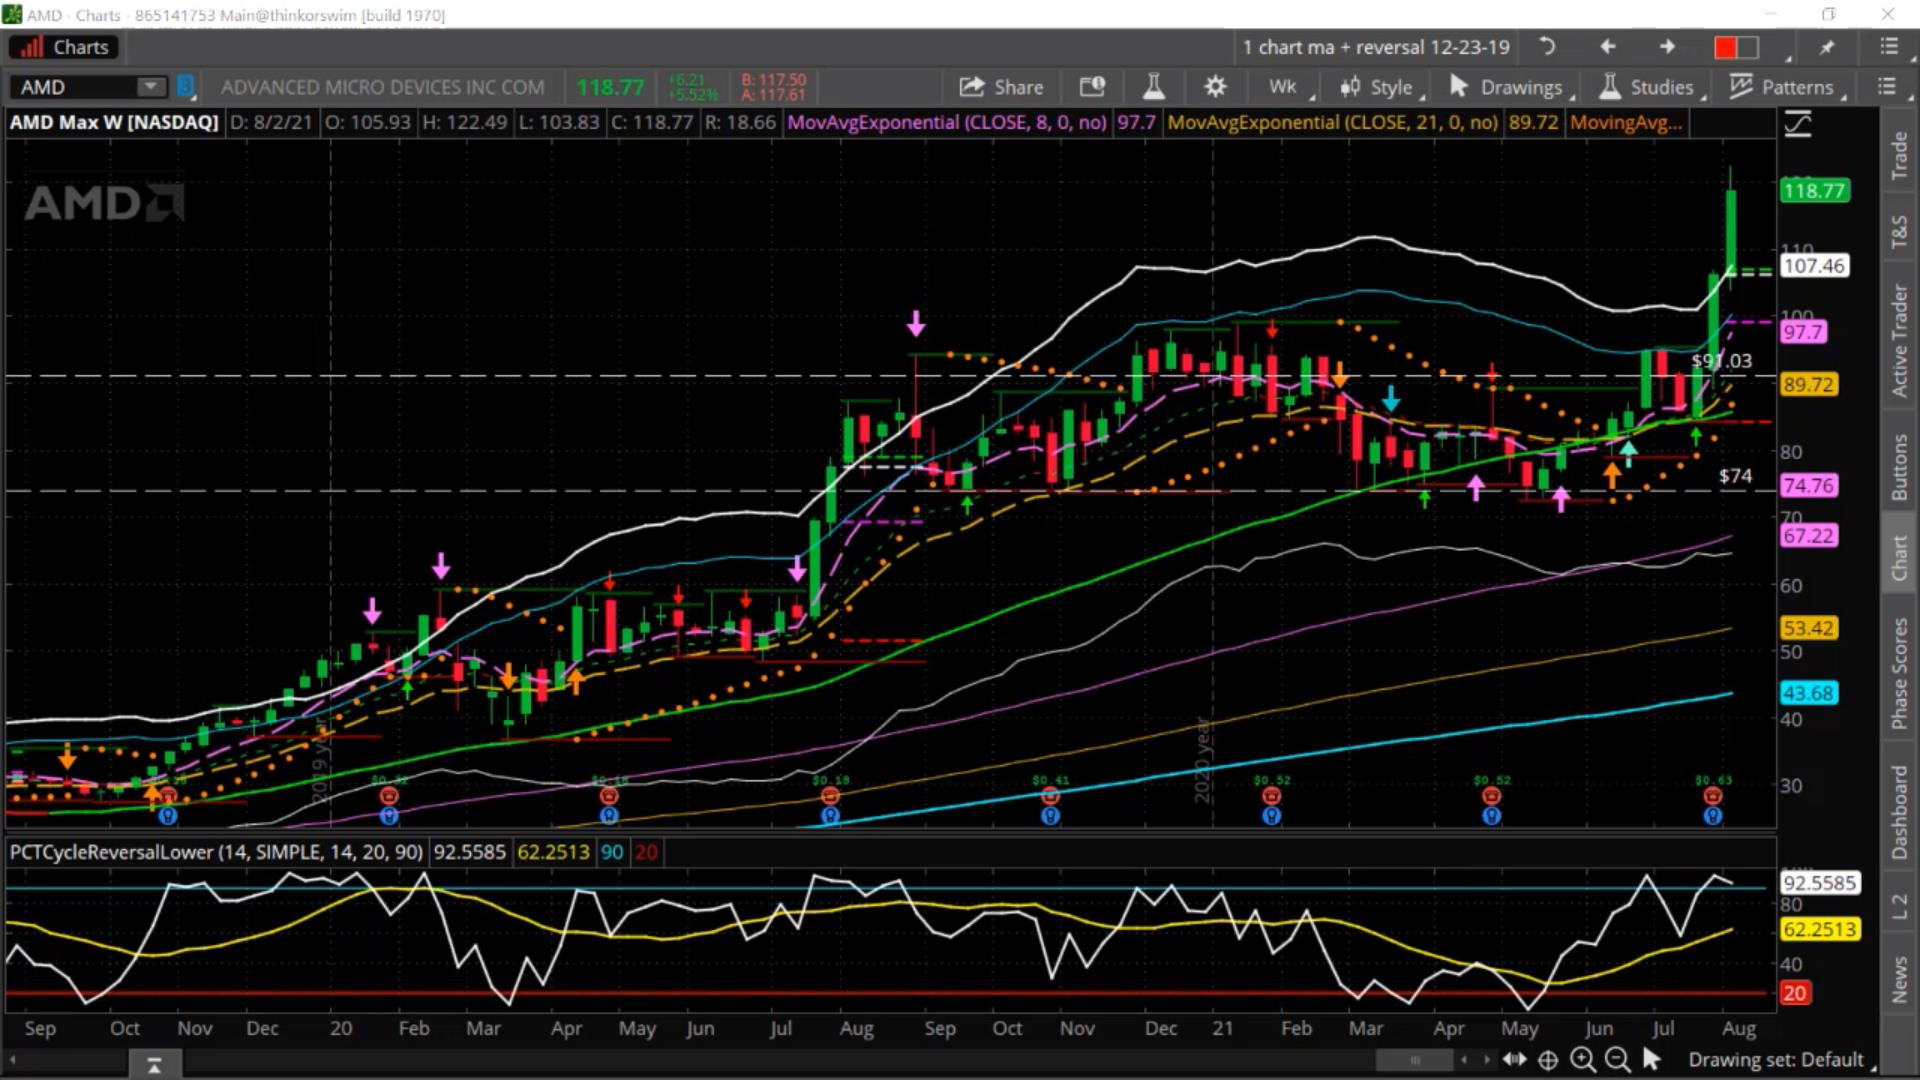The width and height of the screenshot is (1920, 1080).
Task: Click the saved chart name '1 chart ma + reversal 12-23-19'
Action: 1376,47
